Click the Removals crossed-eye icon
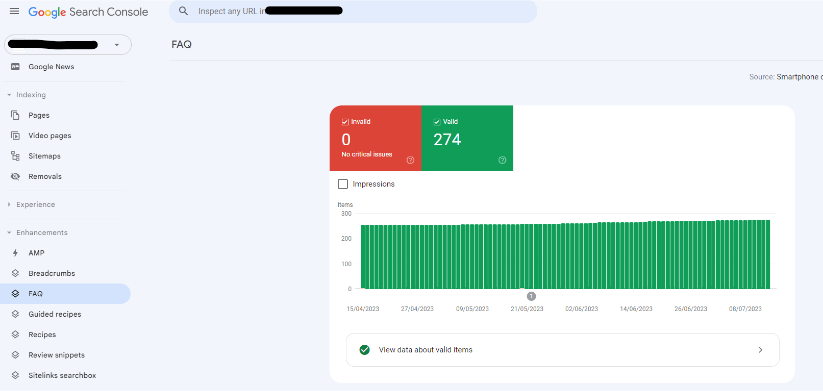 (15, 176)
